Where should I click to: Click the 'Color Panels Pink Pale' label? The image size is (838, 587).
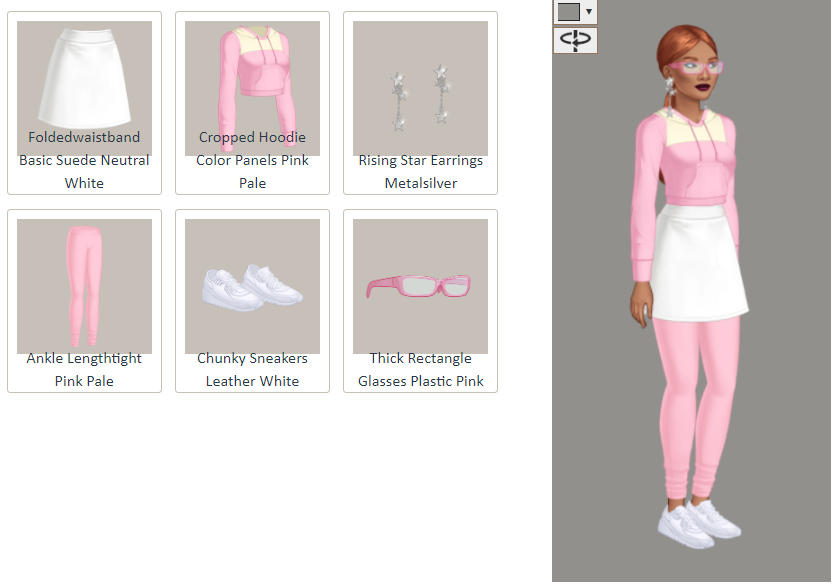tap(252, 172)
